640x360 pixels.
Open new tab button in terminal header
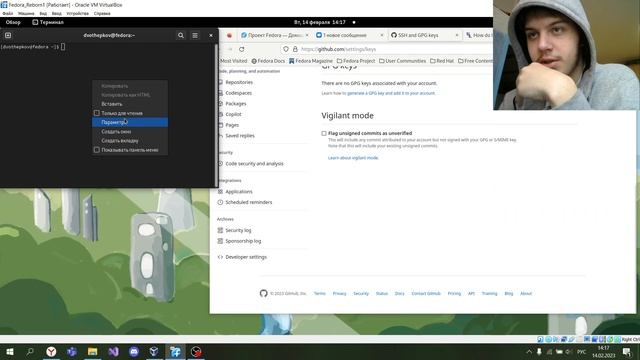(8, 36)
